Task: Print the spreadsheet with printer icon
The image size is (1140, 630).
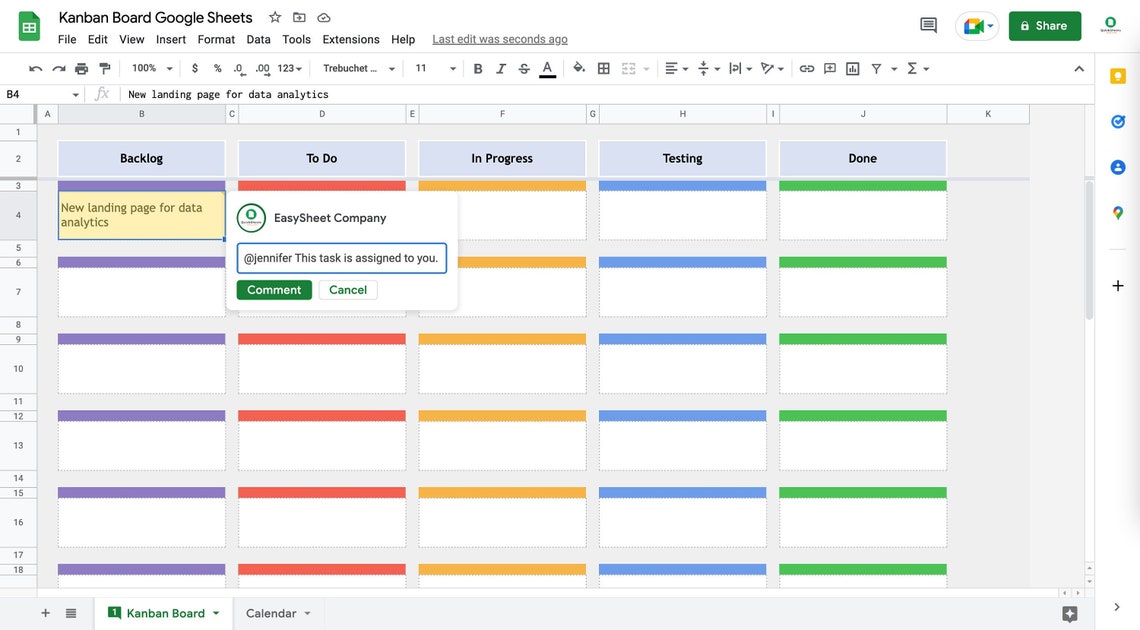Action: (x=81, y=68)
